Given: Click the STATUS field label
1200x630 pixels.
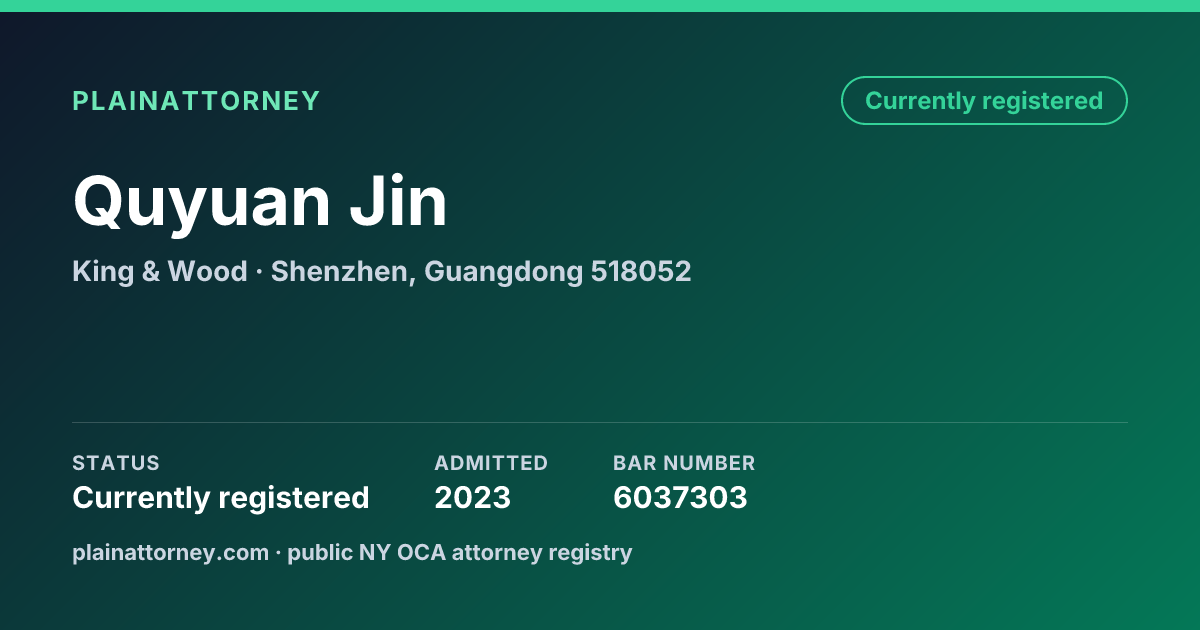Looking at the screenshot, I should tap(116, 463).
